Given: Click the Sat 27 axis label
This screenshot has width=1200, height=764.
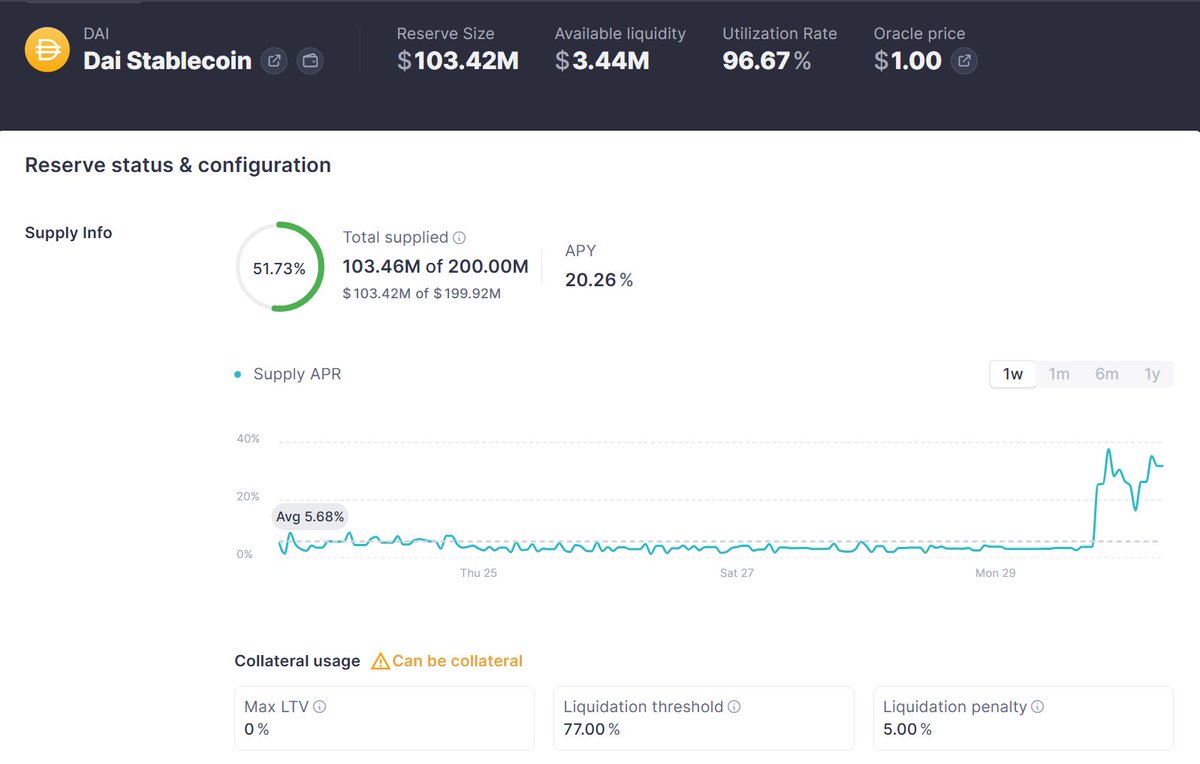Looking at the screenshot, I should (x=736, y=573).
